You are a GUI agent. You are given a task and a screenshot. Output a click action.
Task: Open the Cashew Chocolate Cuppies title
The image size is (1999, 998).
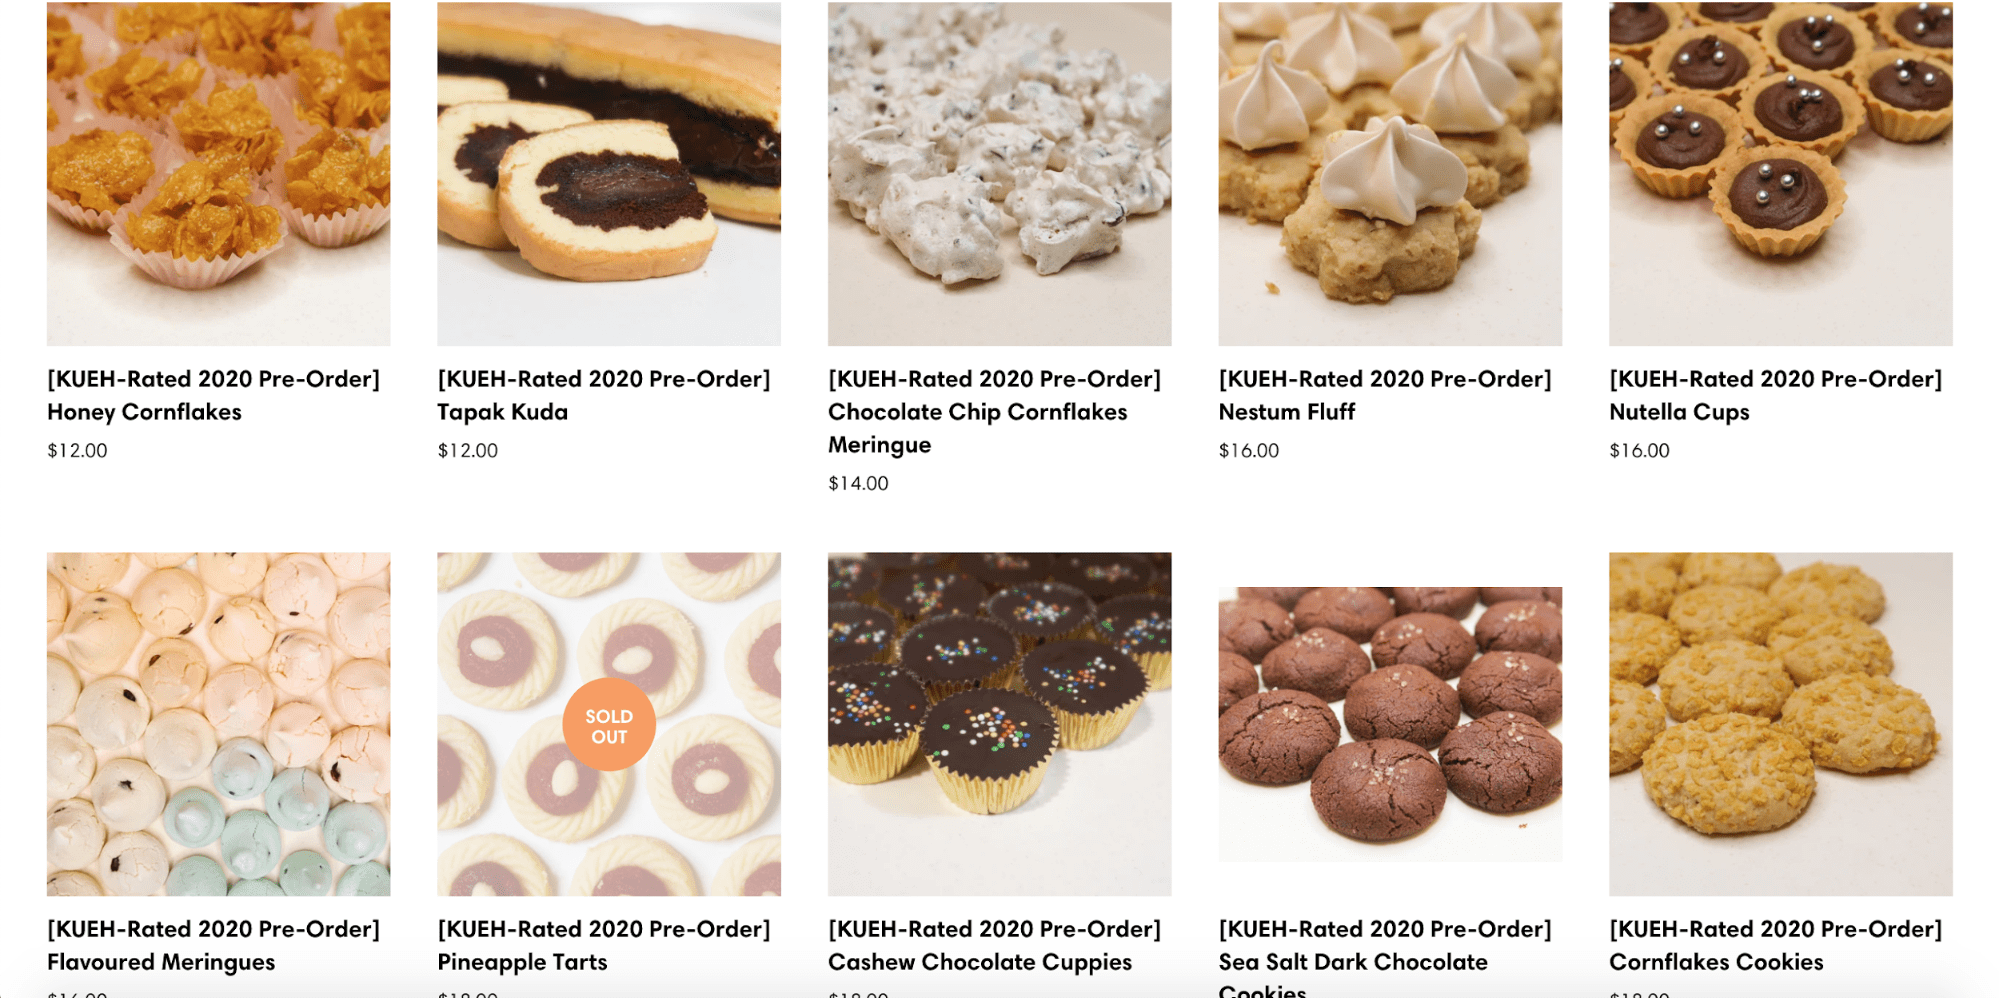click(995, 945)
